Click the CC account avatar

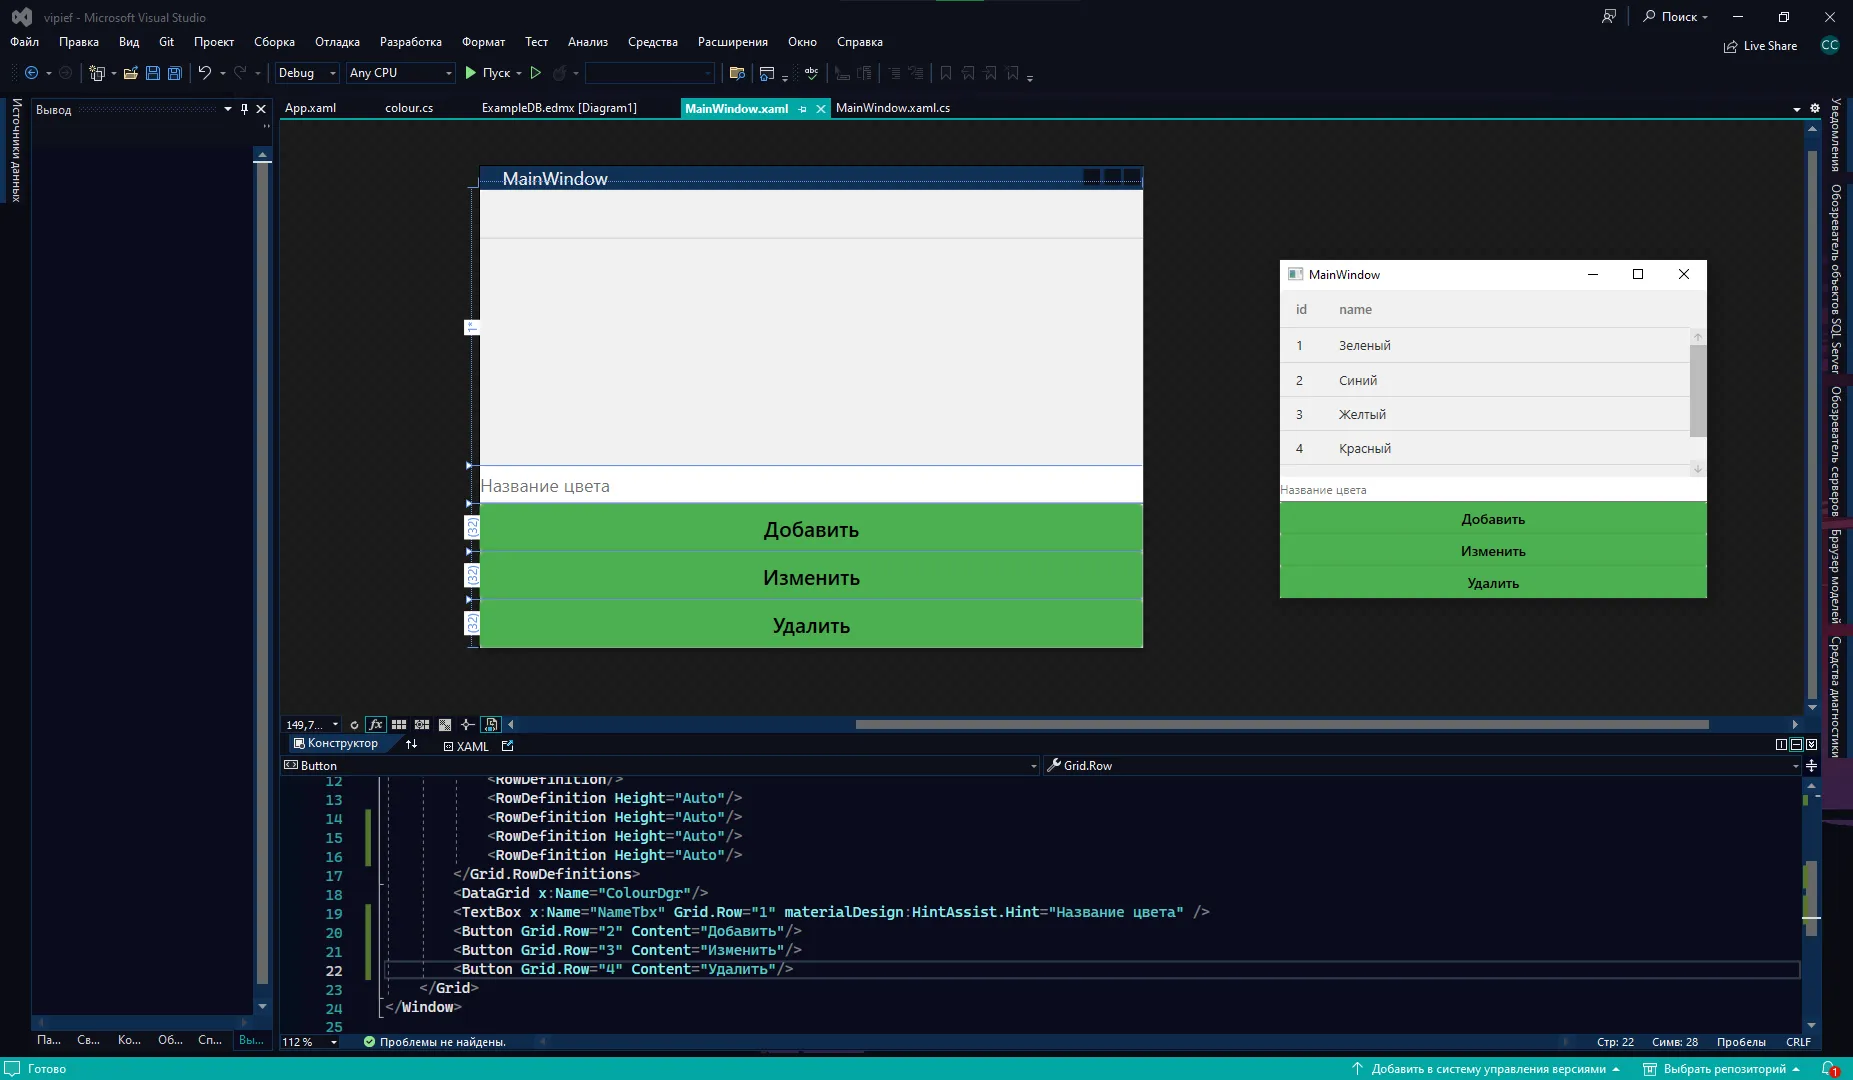[x=1830, y=45]
